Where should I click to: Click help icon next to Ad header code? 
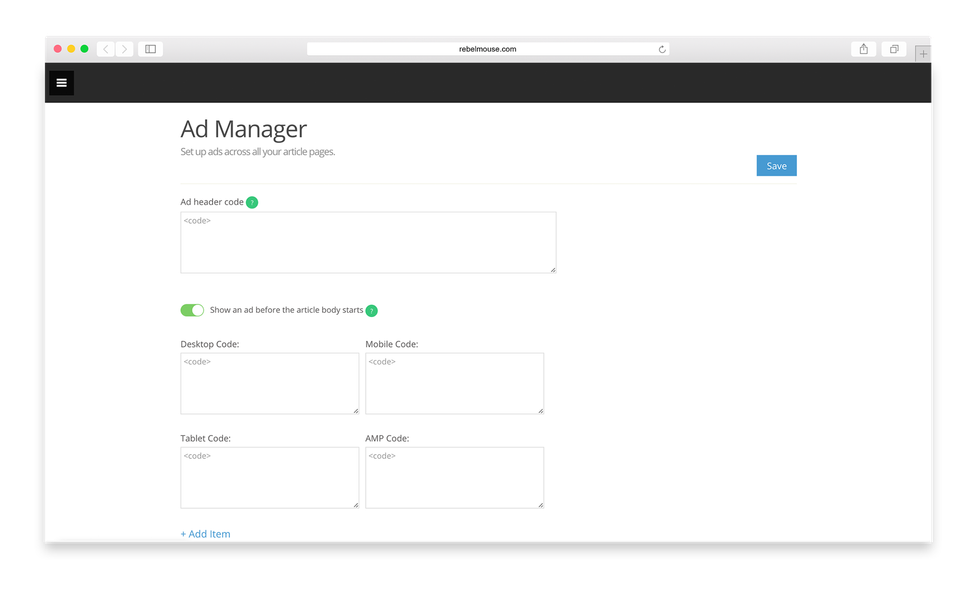coord(252,202)
